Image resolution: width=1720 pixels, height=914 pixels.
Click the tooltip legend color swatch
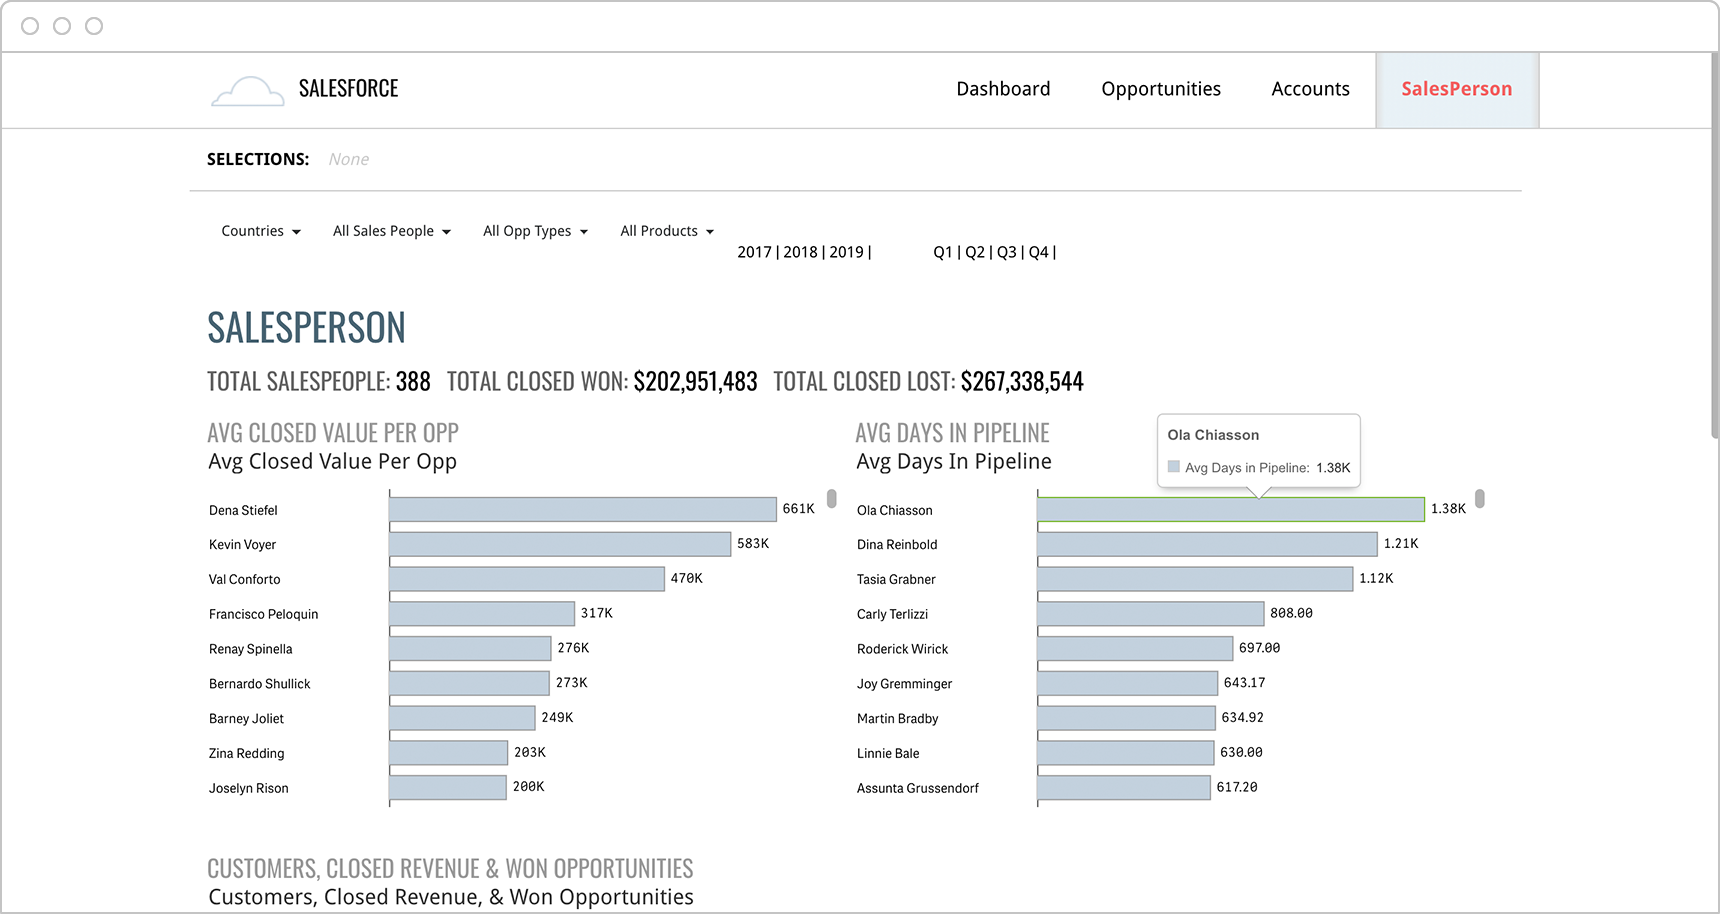click(1174, 466)
